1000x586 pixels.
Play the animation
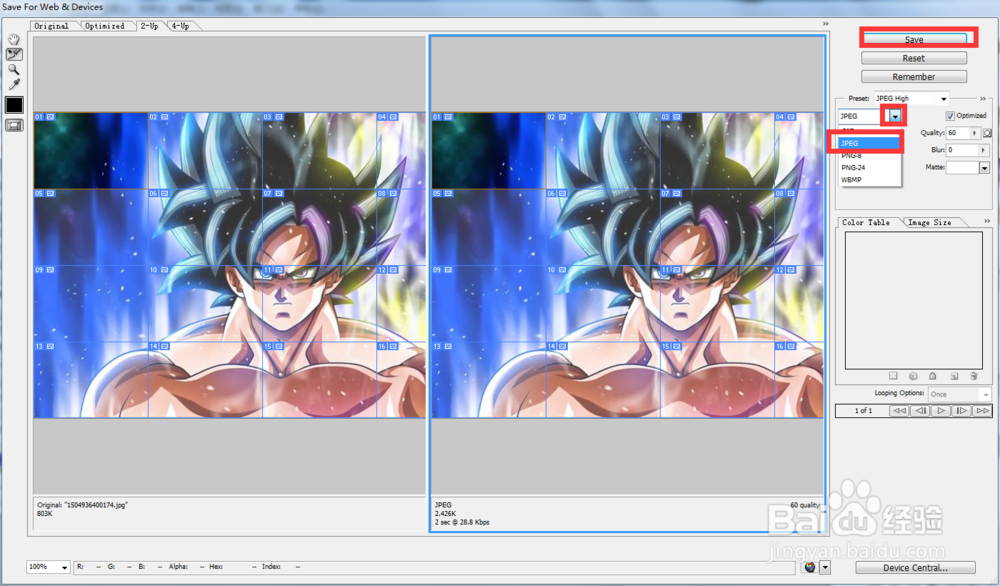pos(941,411)
